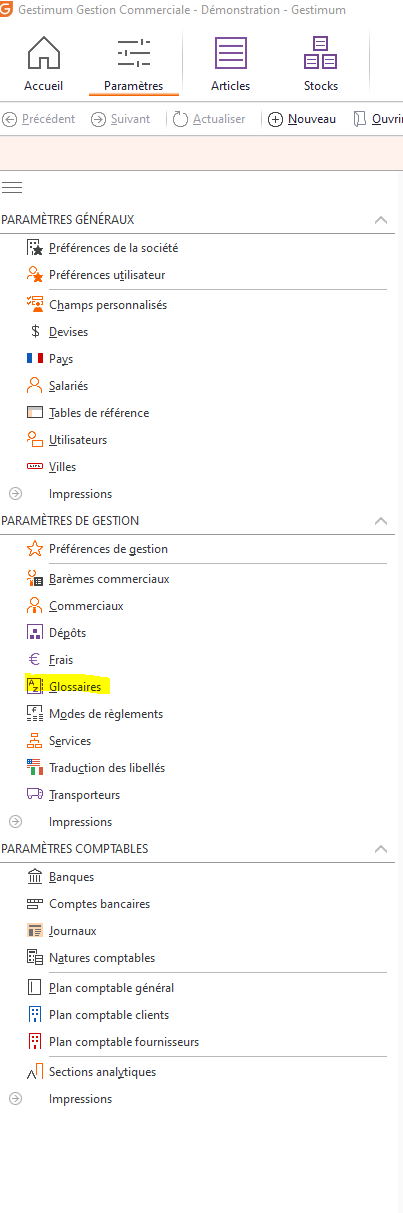Collapse the Paramètres de Gestion section
This screenshot has width=403, height=1213.
click(x=380, y=520)
